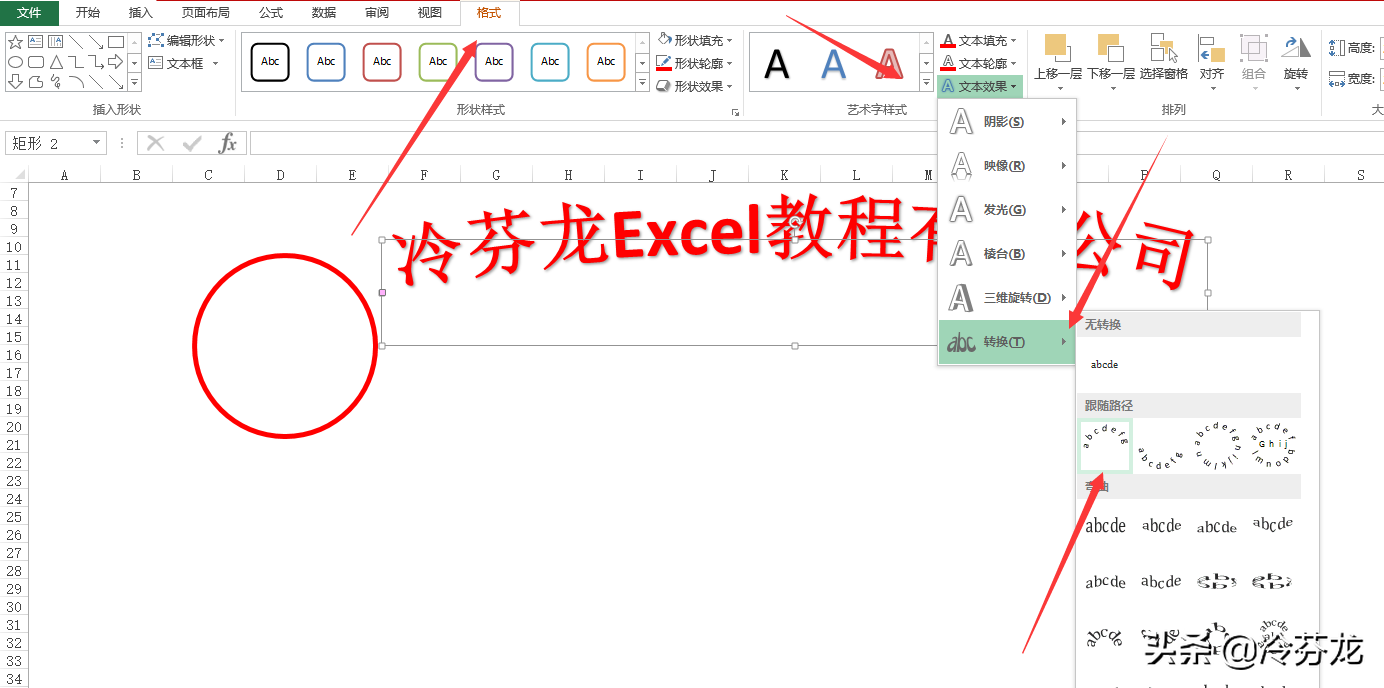Open Shape Fill (形状填充) dropdown
1384x688 pixels.
pyautogui.click(x=695, y=40)
